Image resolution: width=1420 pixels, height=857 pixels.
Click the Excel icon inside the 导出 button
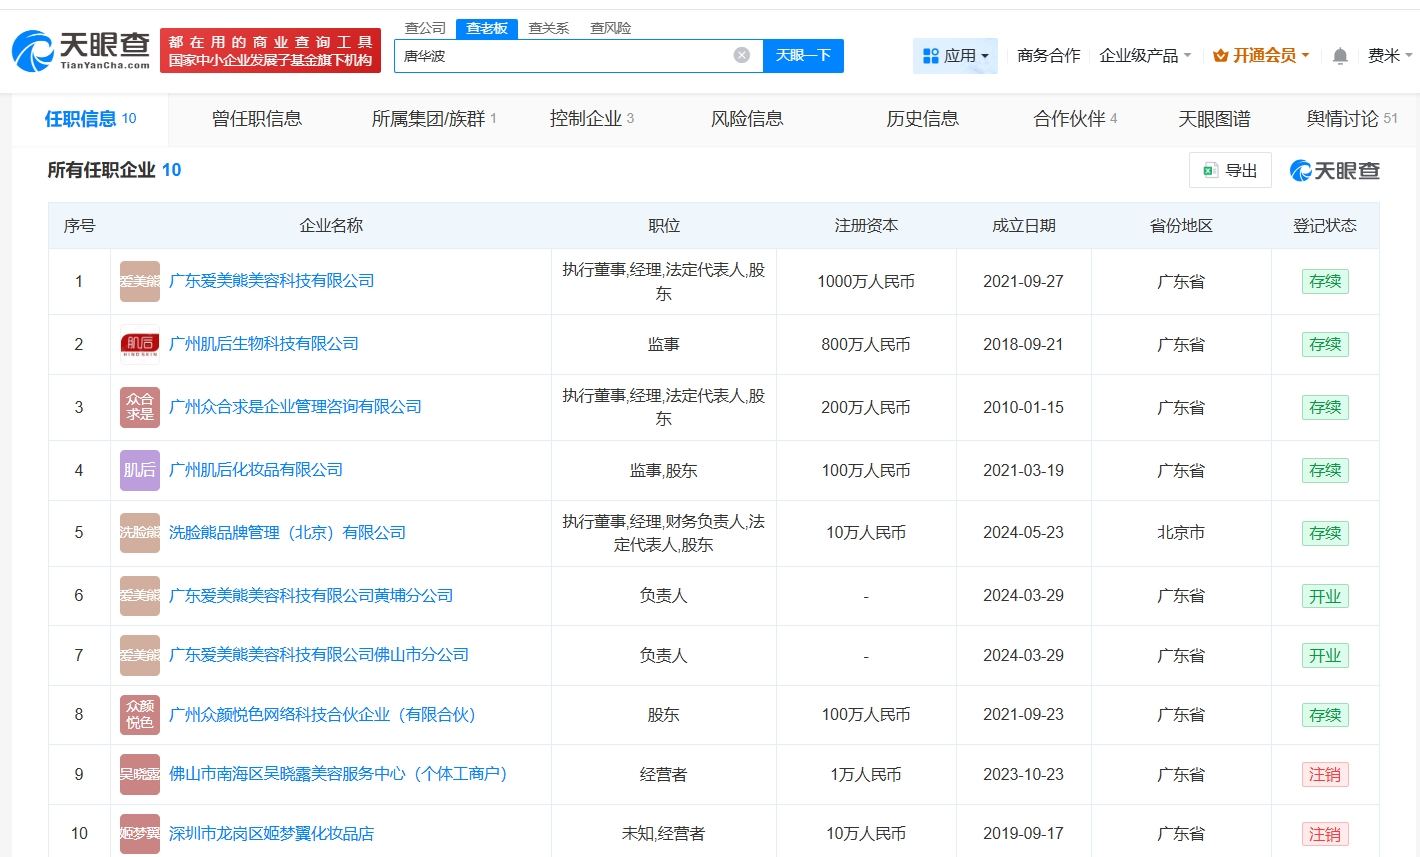[1211, 170]
